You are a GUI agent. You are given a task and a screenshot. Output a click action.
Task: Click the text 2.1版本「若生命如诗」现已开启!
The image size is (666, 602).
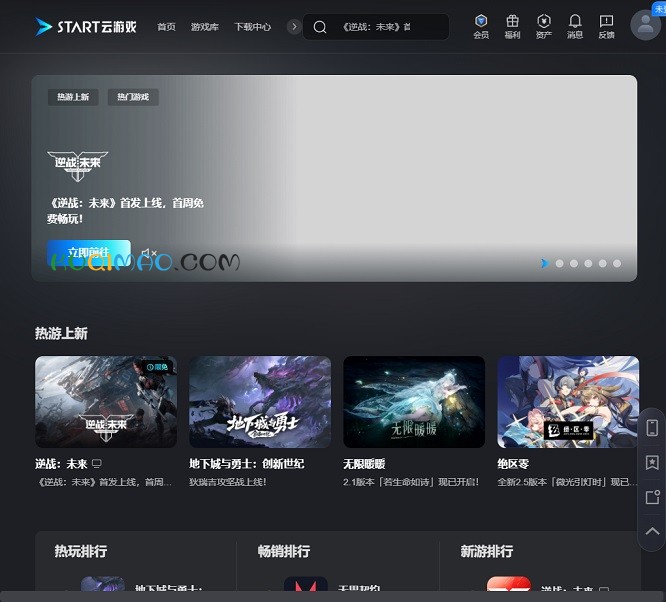pyautogui.click(x=411, y=482)
